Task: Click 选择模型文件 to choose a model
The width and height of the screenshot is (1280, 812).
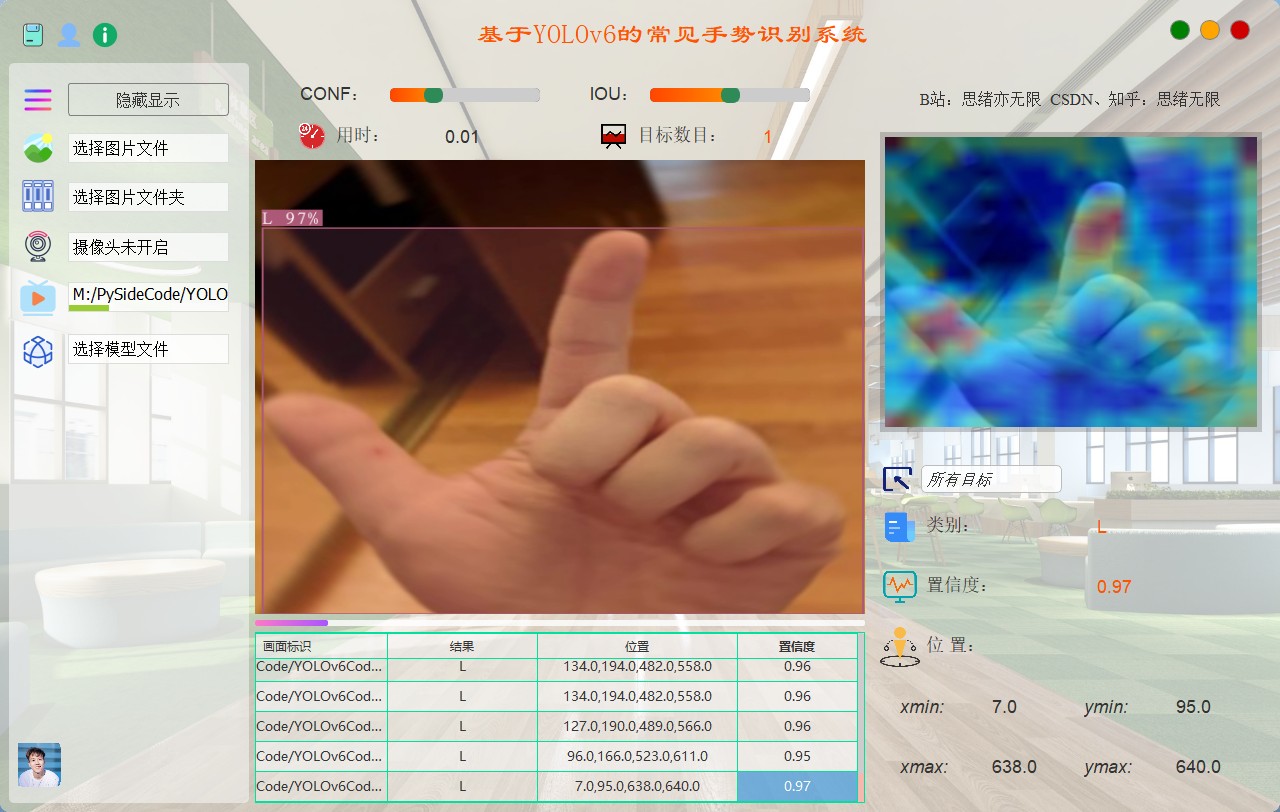Action: pos(148,349)
